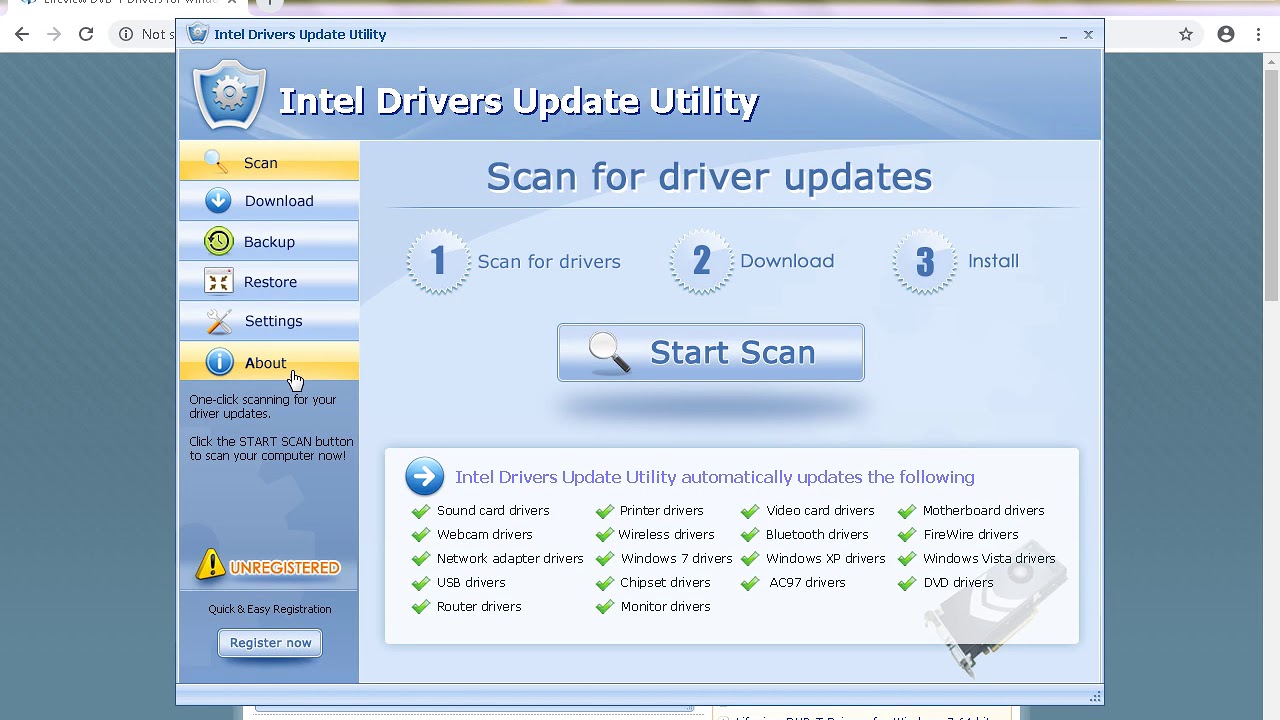Click step 1 badge for Scan for drivers
This screenshot has width=1280, height=720.
tap(438, 261)
